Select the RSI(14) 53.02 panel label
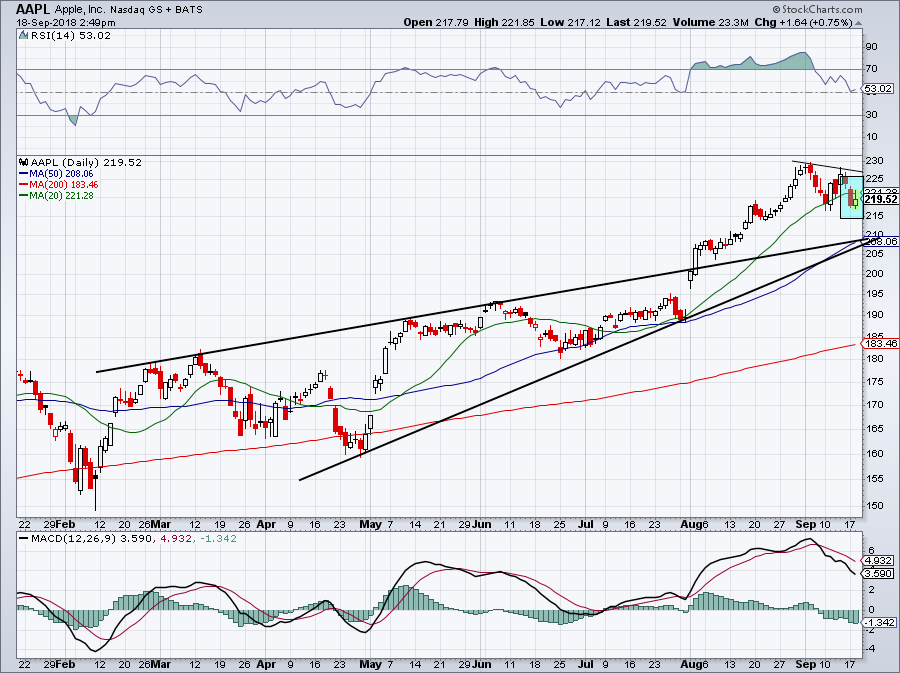900x673 pixels. point(70,36)
